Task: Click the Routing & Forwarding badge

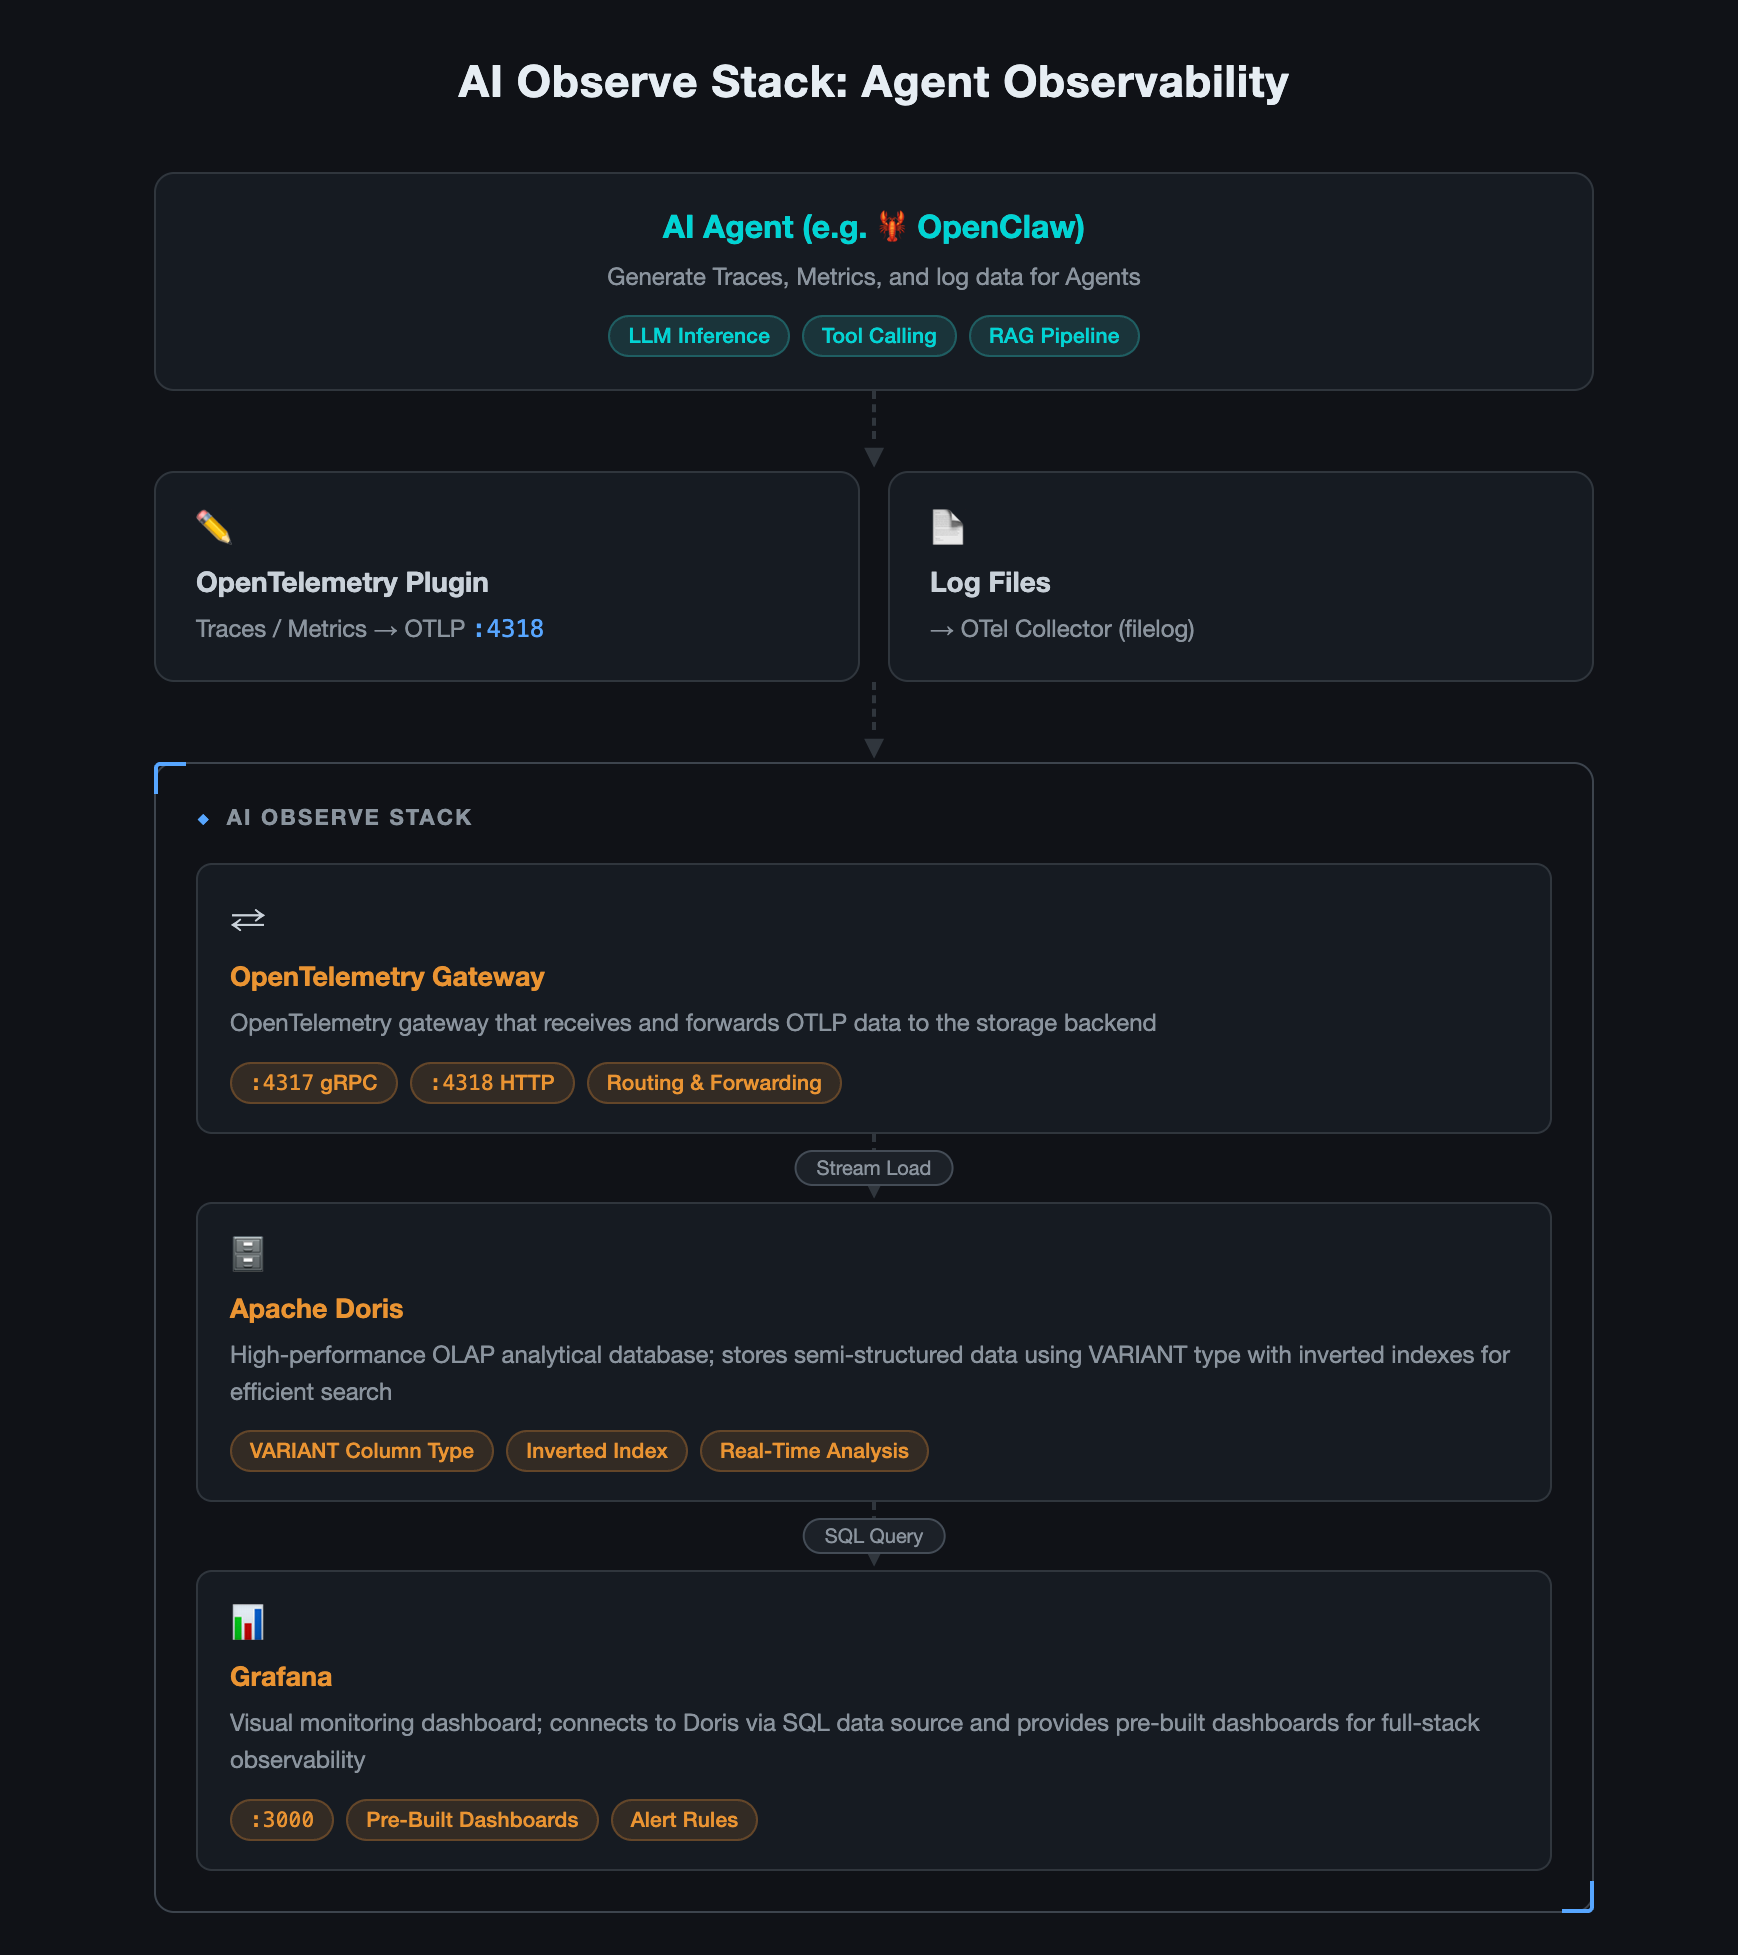Action: pos(714,1083)
